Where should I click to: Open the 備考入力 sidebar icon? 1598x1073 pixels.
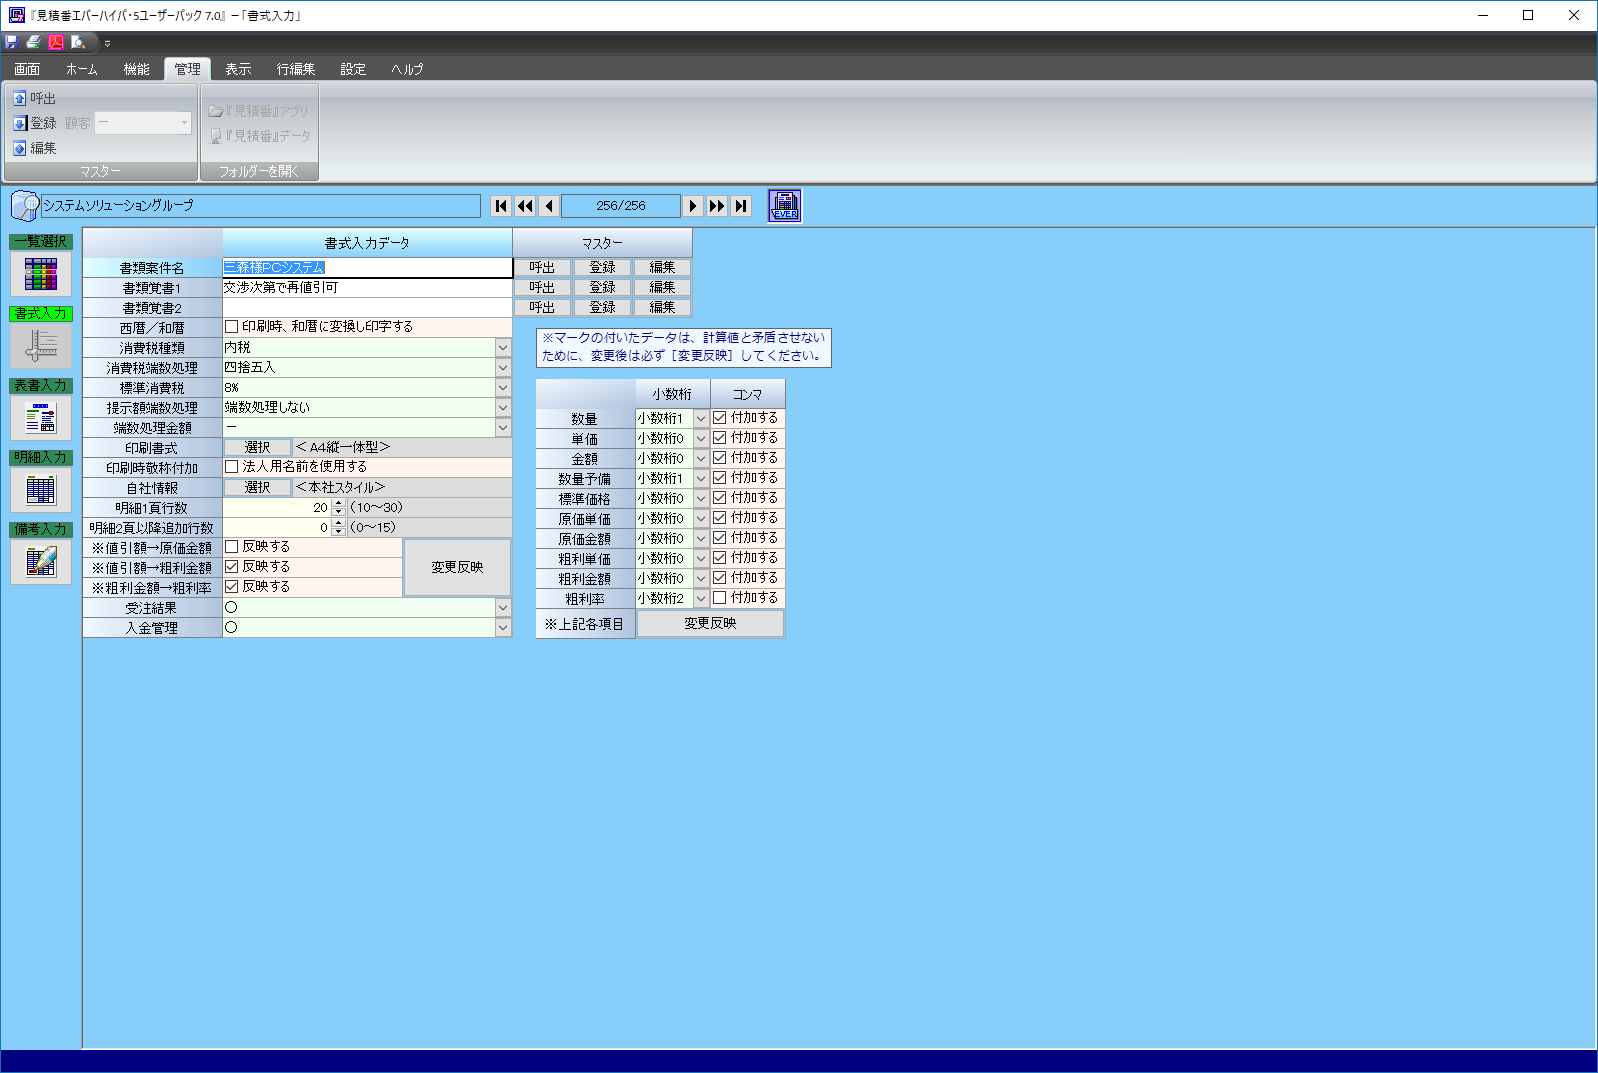[x=41, y=562]
